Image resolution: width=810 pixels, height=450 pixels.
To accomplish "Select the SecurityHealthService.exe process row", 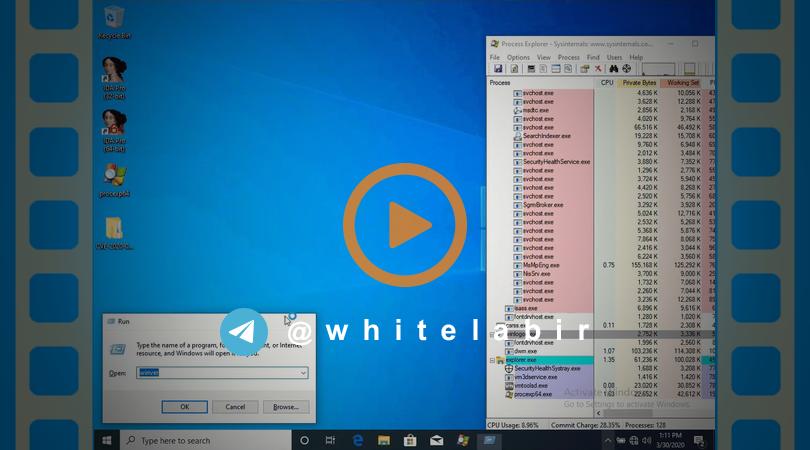I will point(601,162).
